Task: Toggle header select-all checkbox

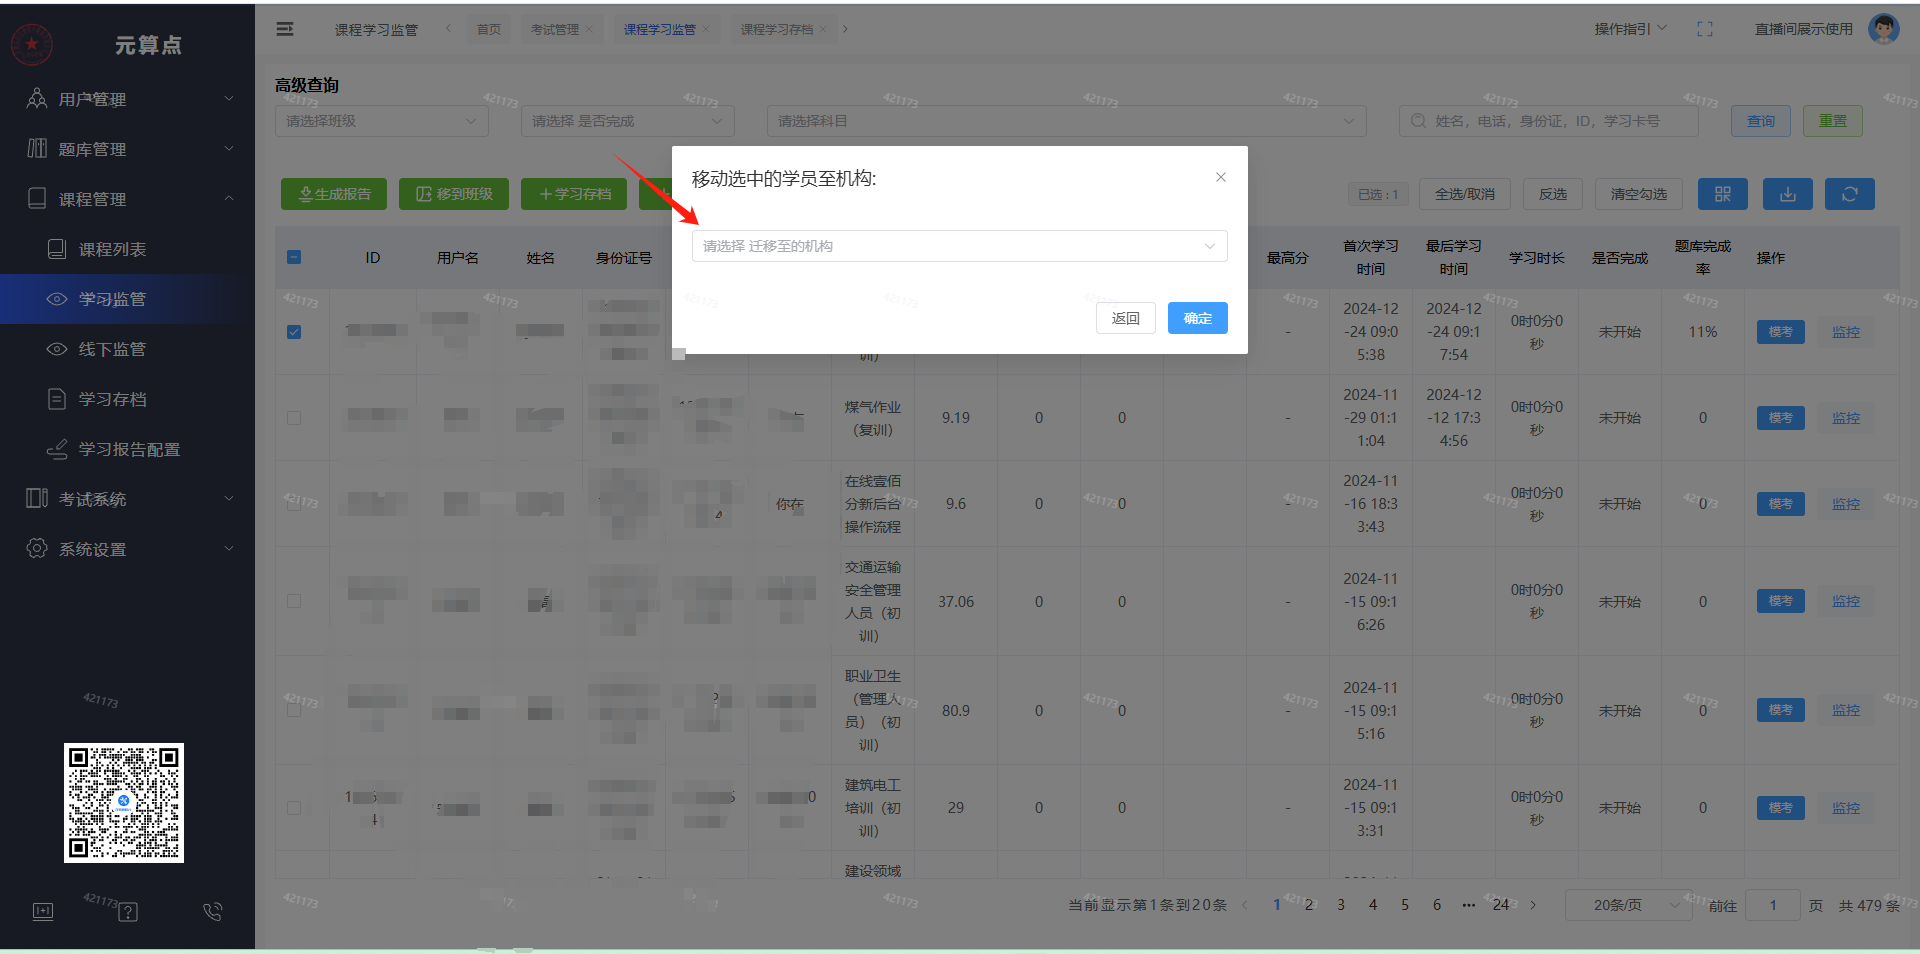Action: [294, 257]
